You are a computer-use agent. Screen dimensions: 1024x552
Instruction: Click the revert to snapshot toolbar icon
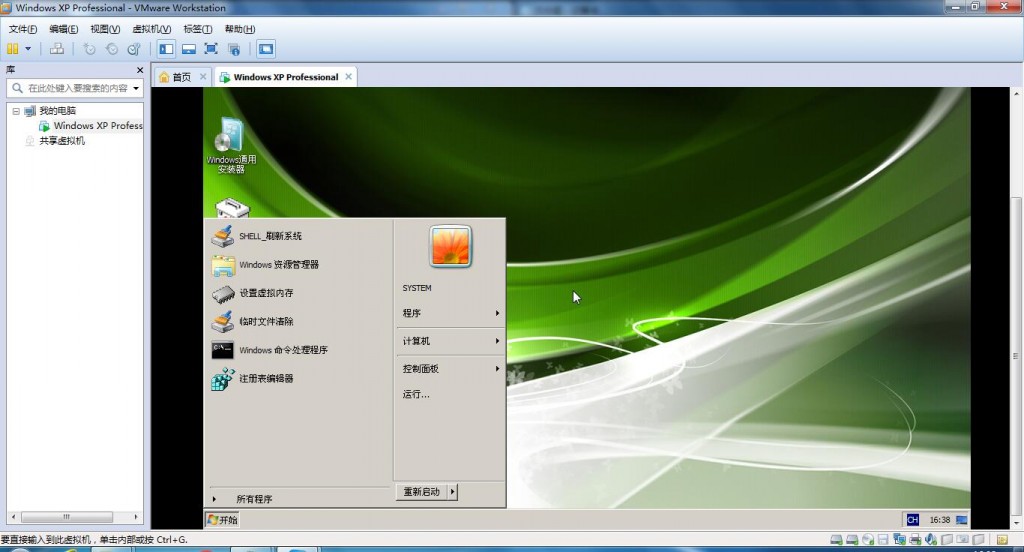tap(112, 48)
